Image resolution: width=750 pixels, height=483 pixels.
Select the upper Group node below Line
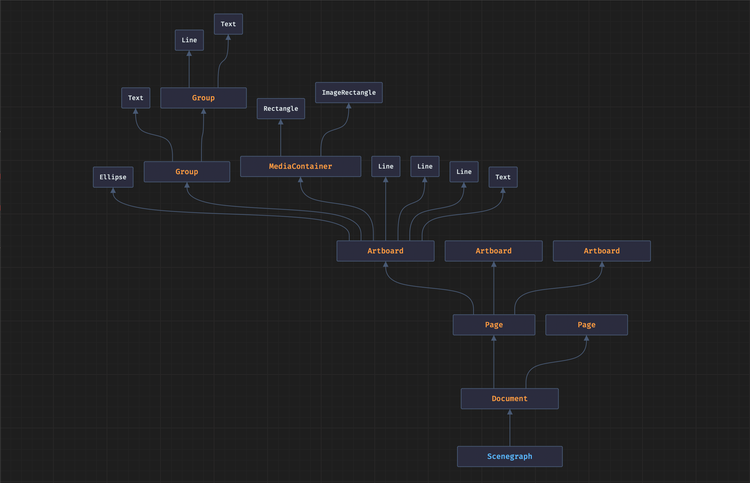click(203, 98)
